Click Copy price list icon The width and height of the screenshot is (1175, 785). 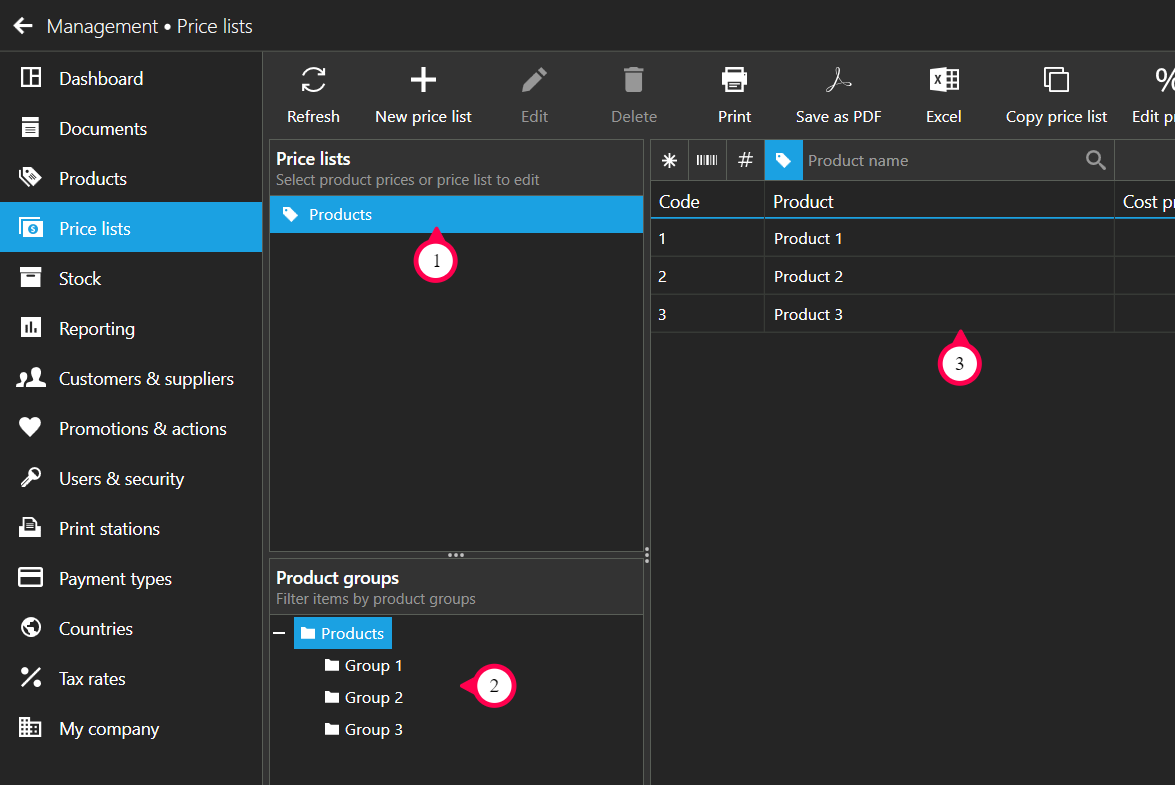1056,79
